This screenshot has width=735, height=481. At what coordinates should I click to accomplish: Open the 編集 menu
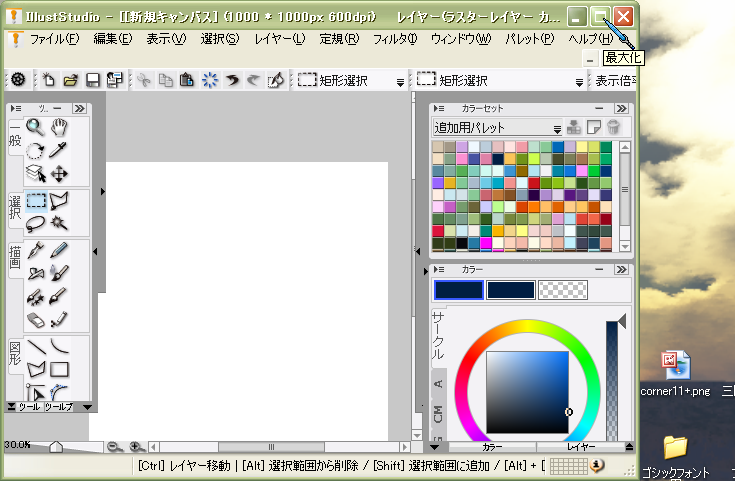pos(112,39)
